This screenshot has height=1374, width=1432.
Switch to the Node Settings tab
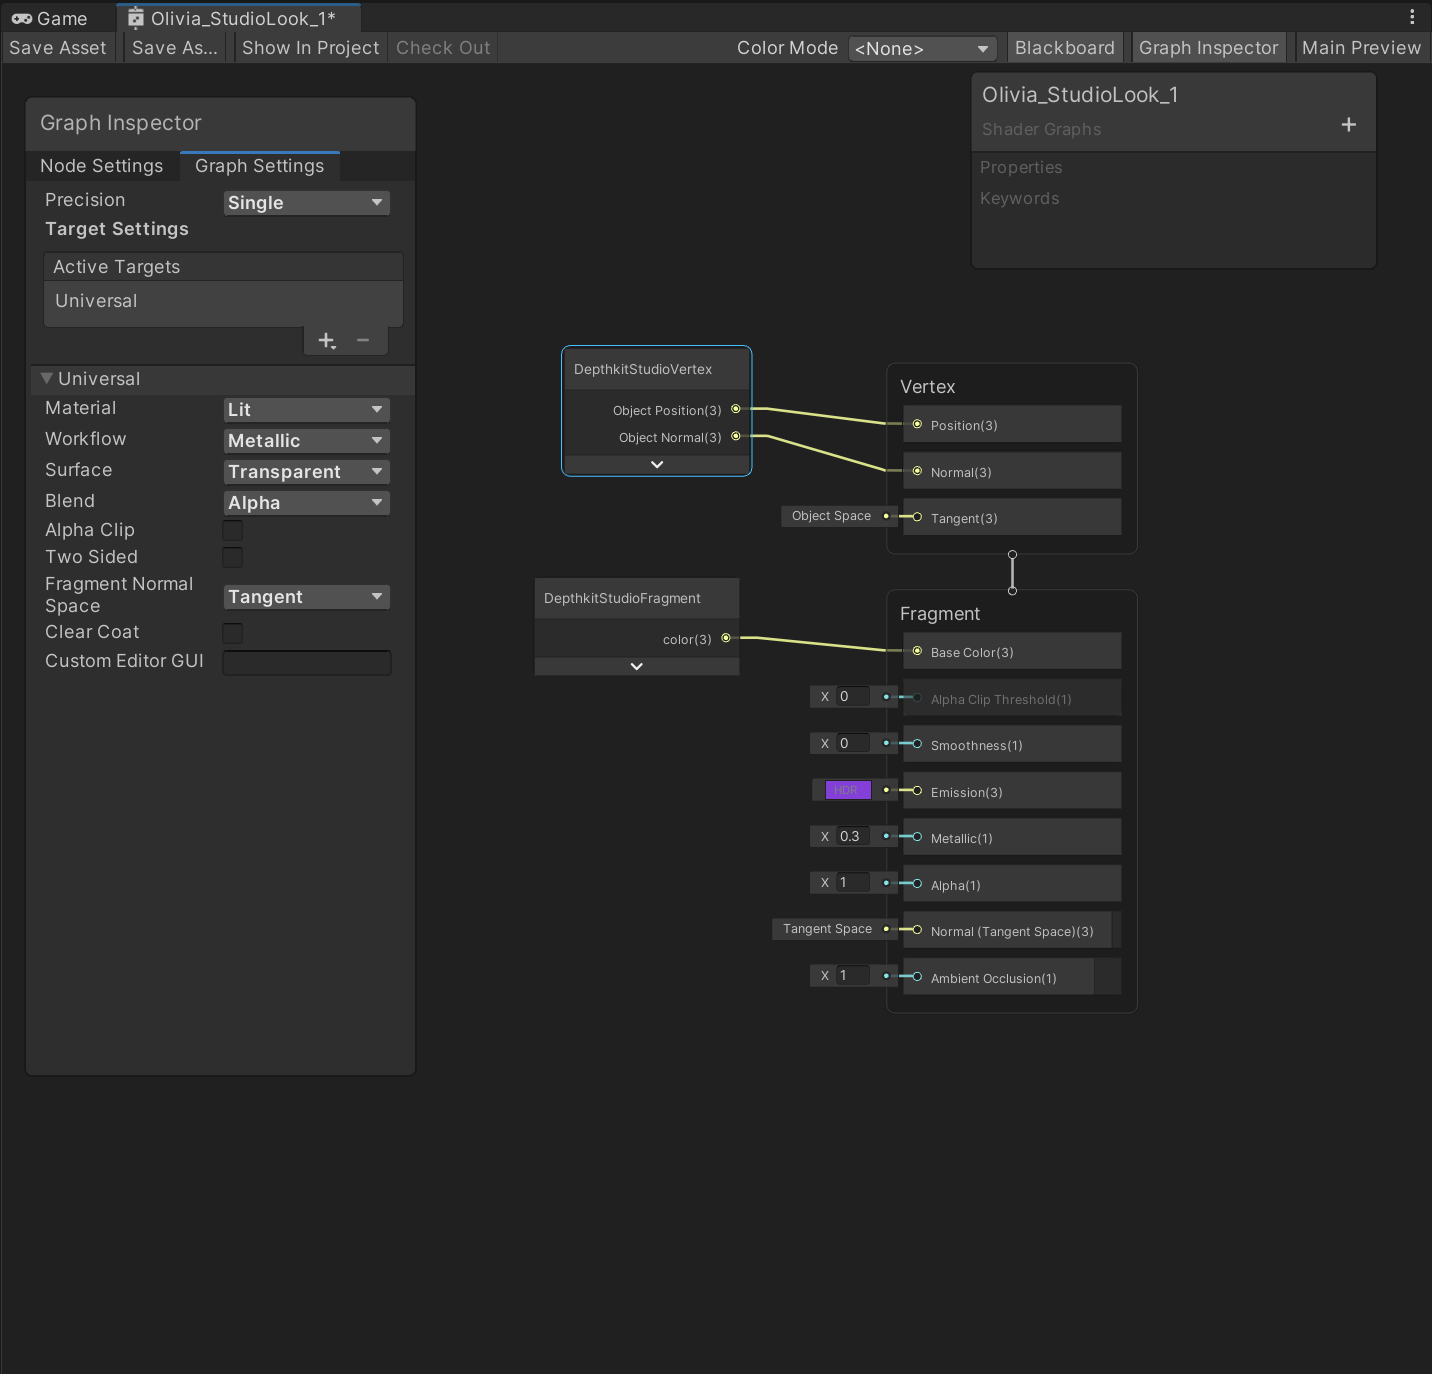click(x=101, y=165)
